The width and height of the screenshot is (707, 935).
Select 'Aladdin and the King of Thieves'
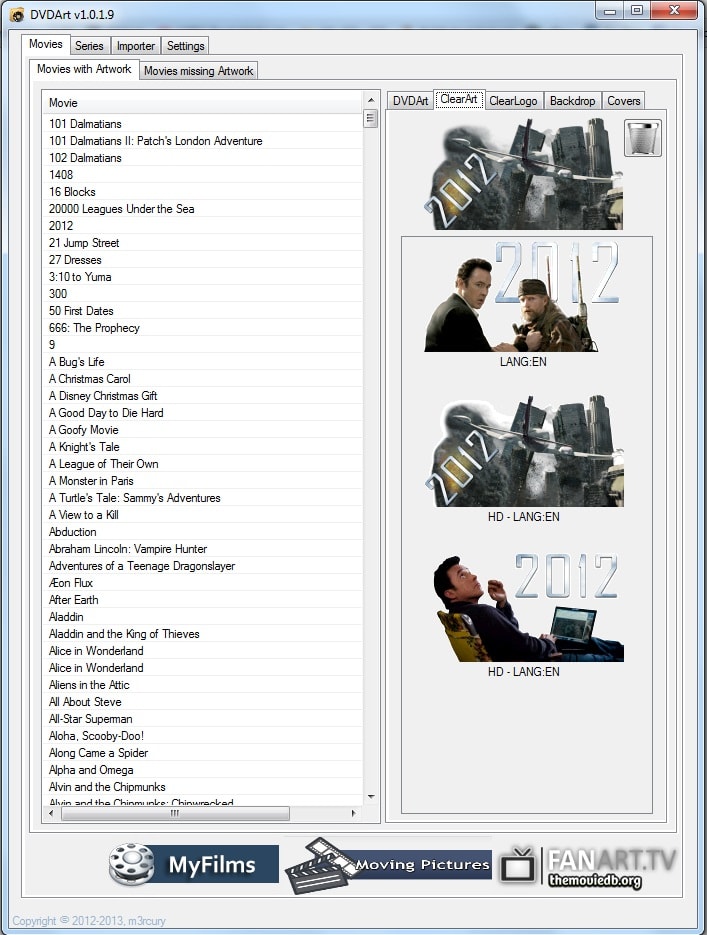(x=203, y=634)
